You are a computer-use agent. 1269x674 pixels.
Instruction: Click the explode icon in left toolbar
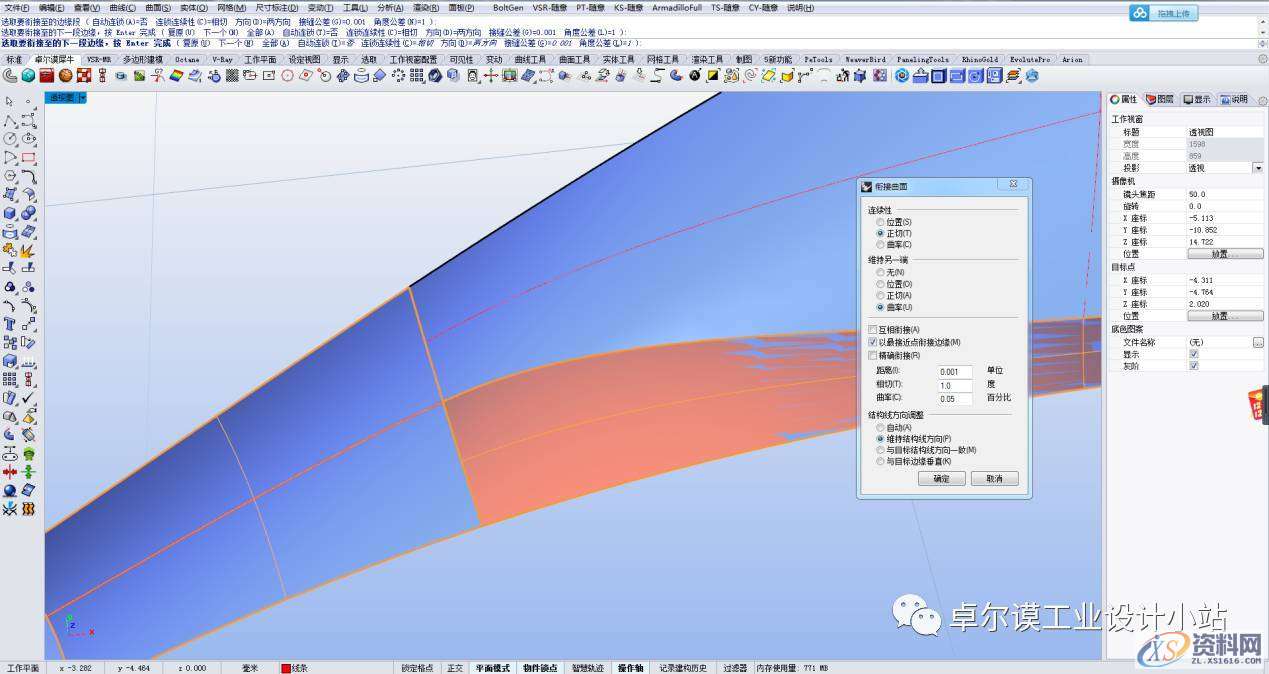[28, 250]
